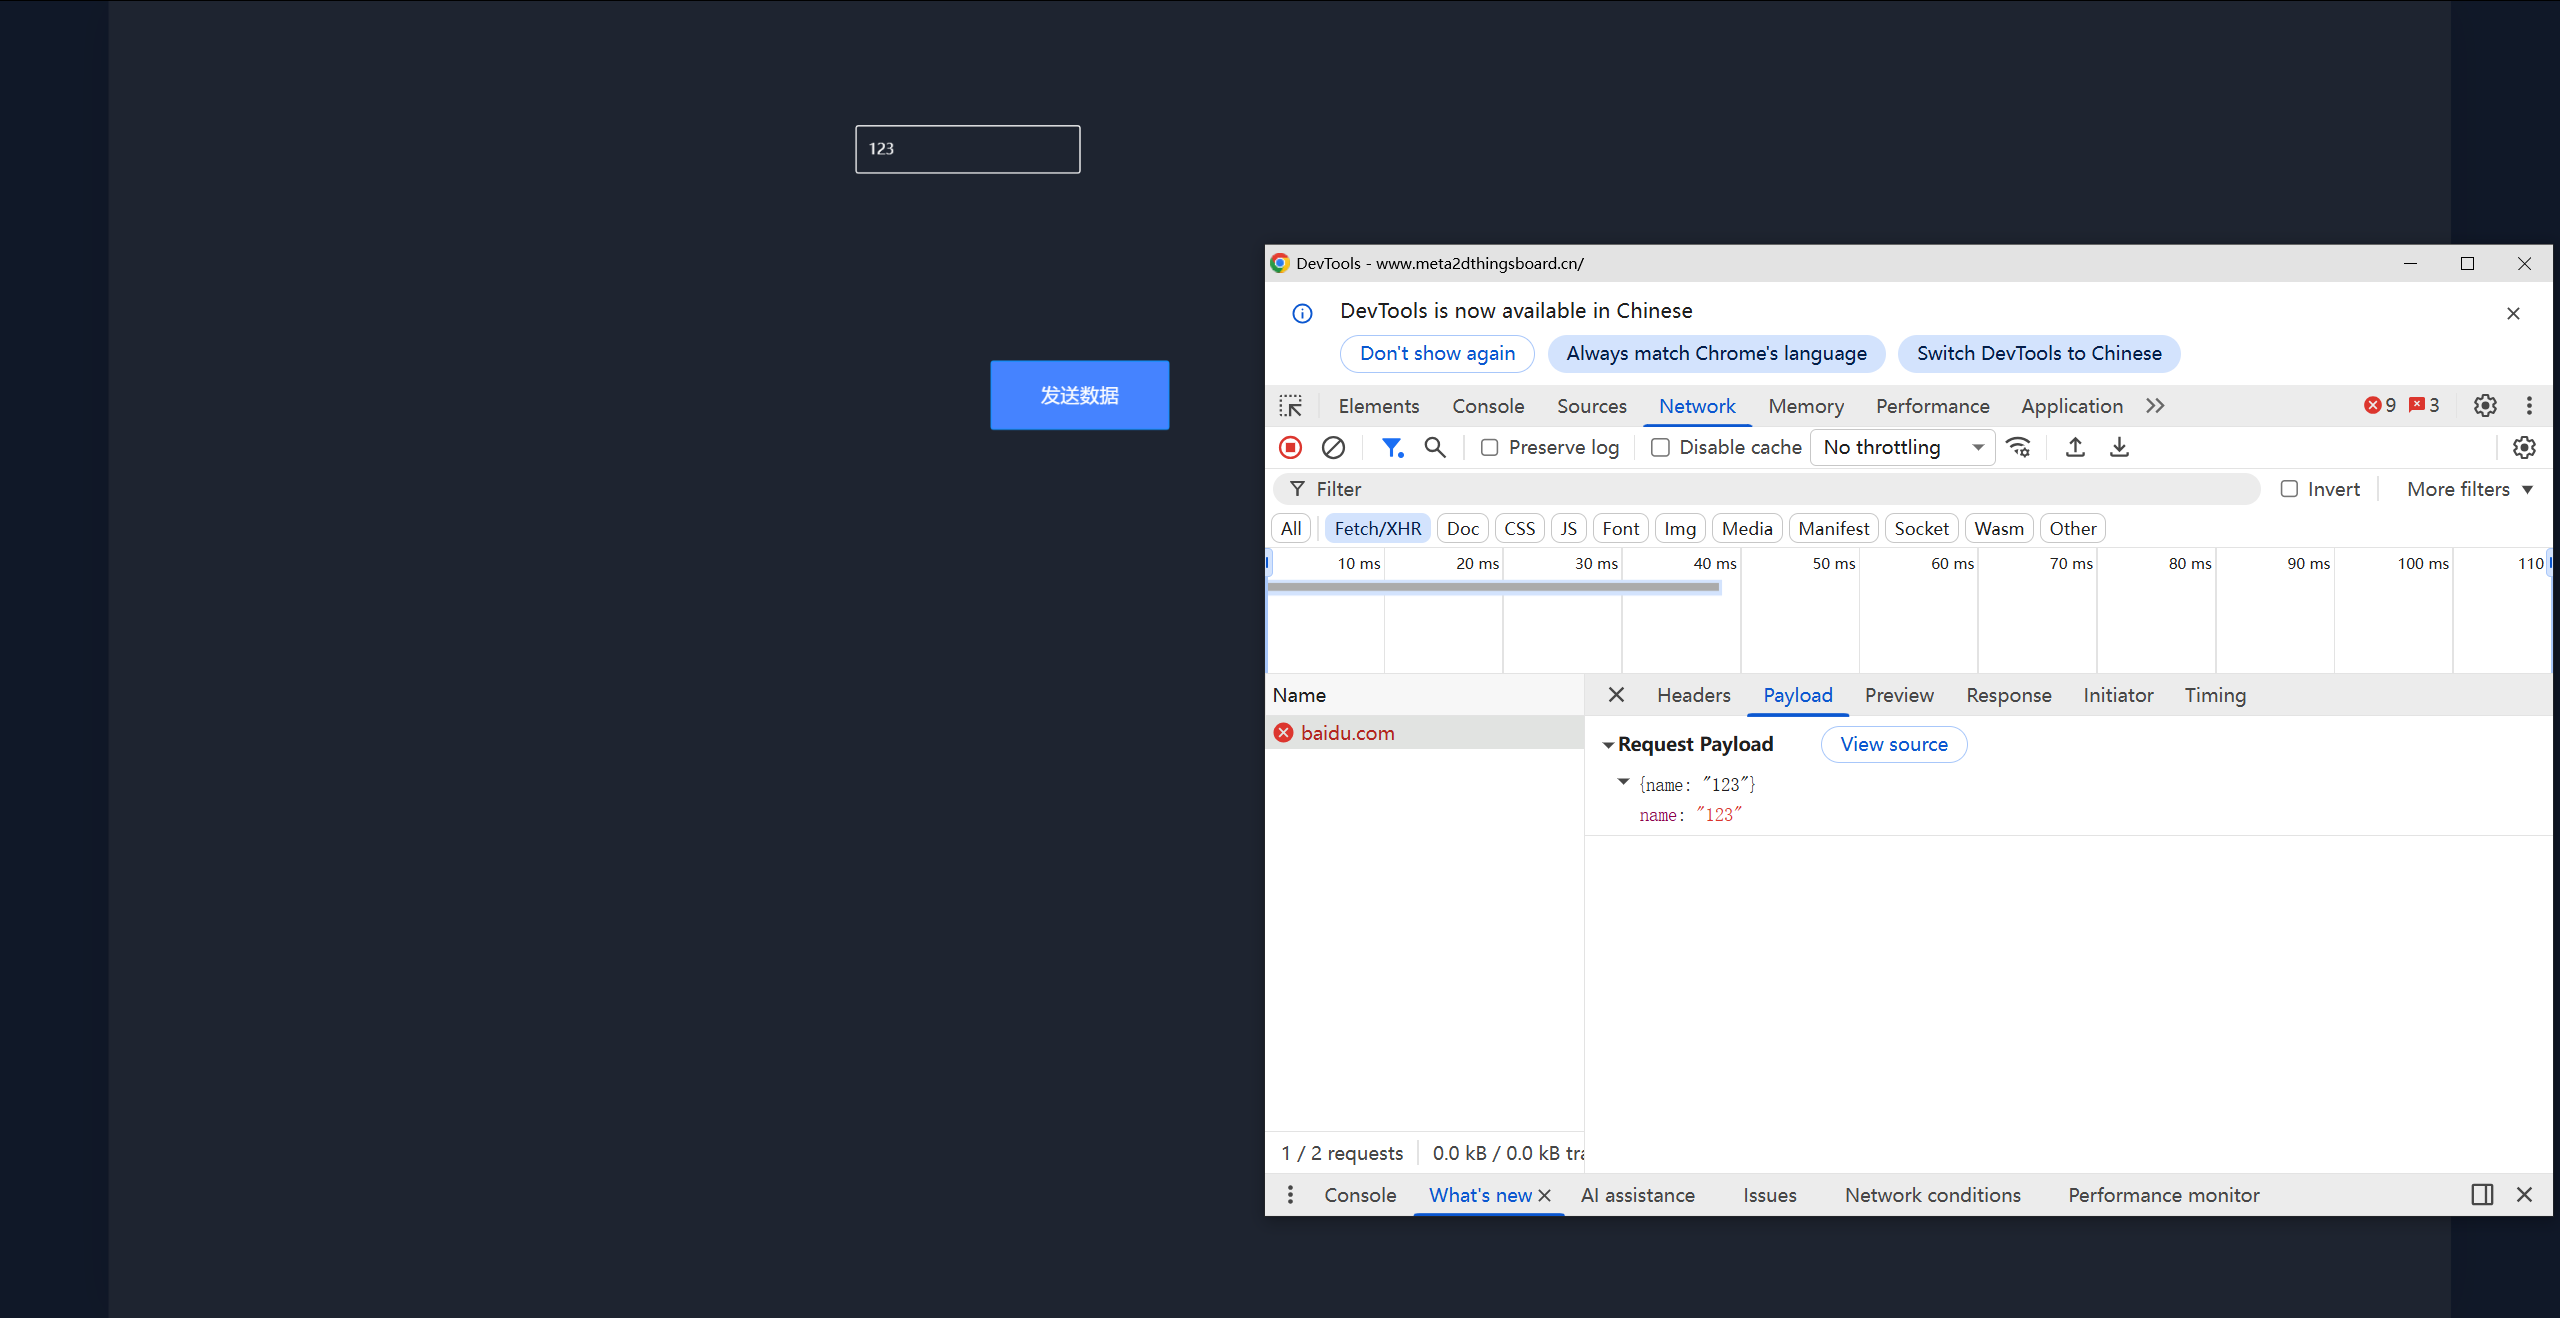Screen dimensions: 2560x1318
Task: Clear the network log
Action: 1333,447
